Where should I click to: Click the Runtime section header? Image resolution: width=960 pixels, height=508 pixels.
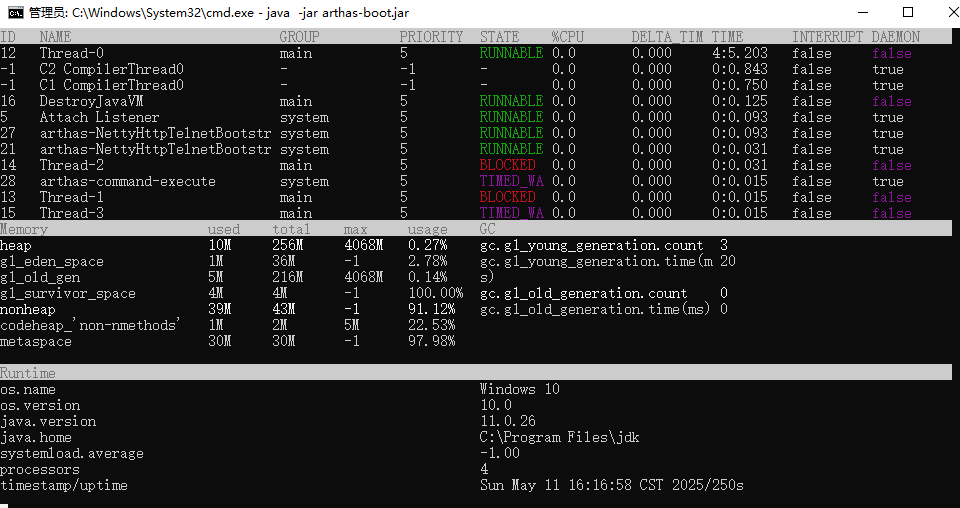27,373
